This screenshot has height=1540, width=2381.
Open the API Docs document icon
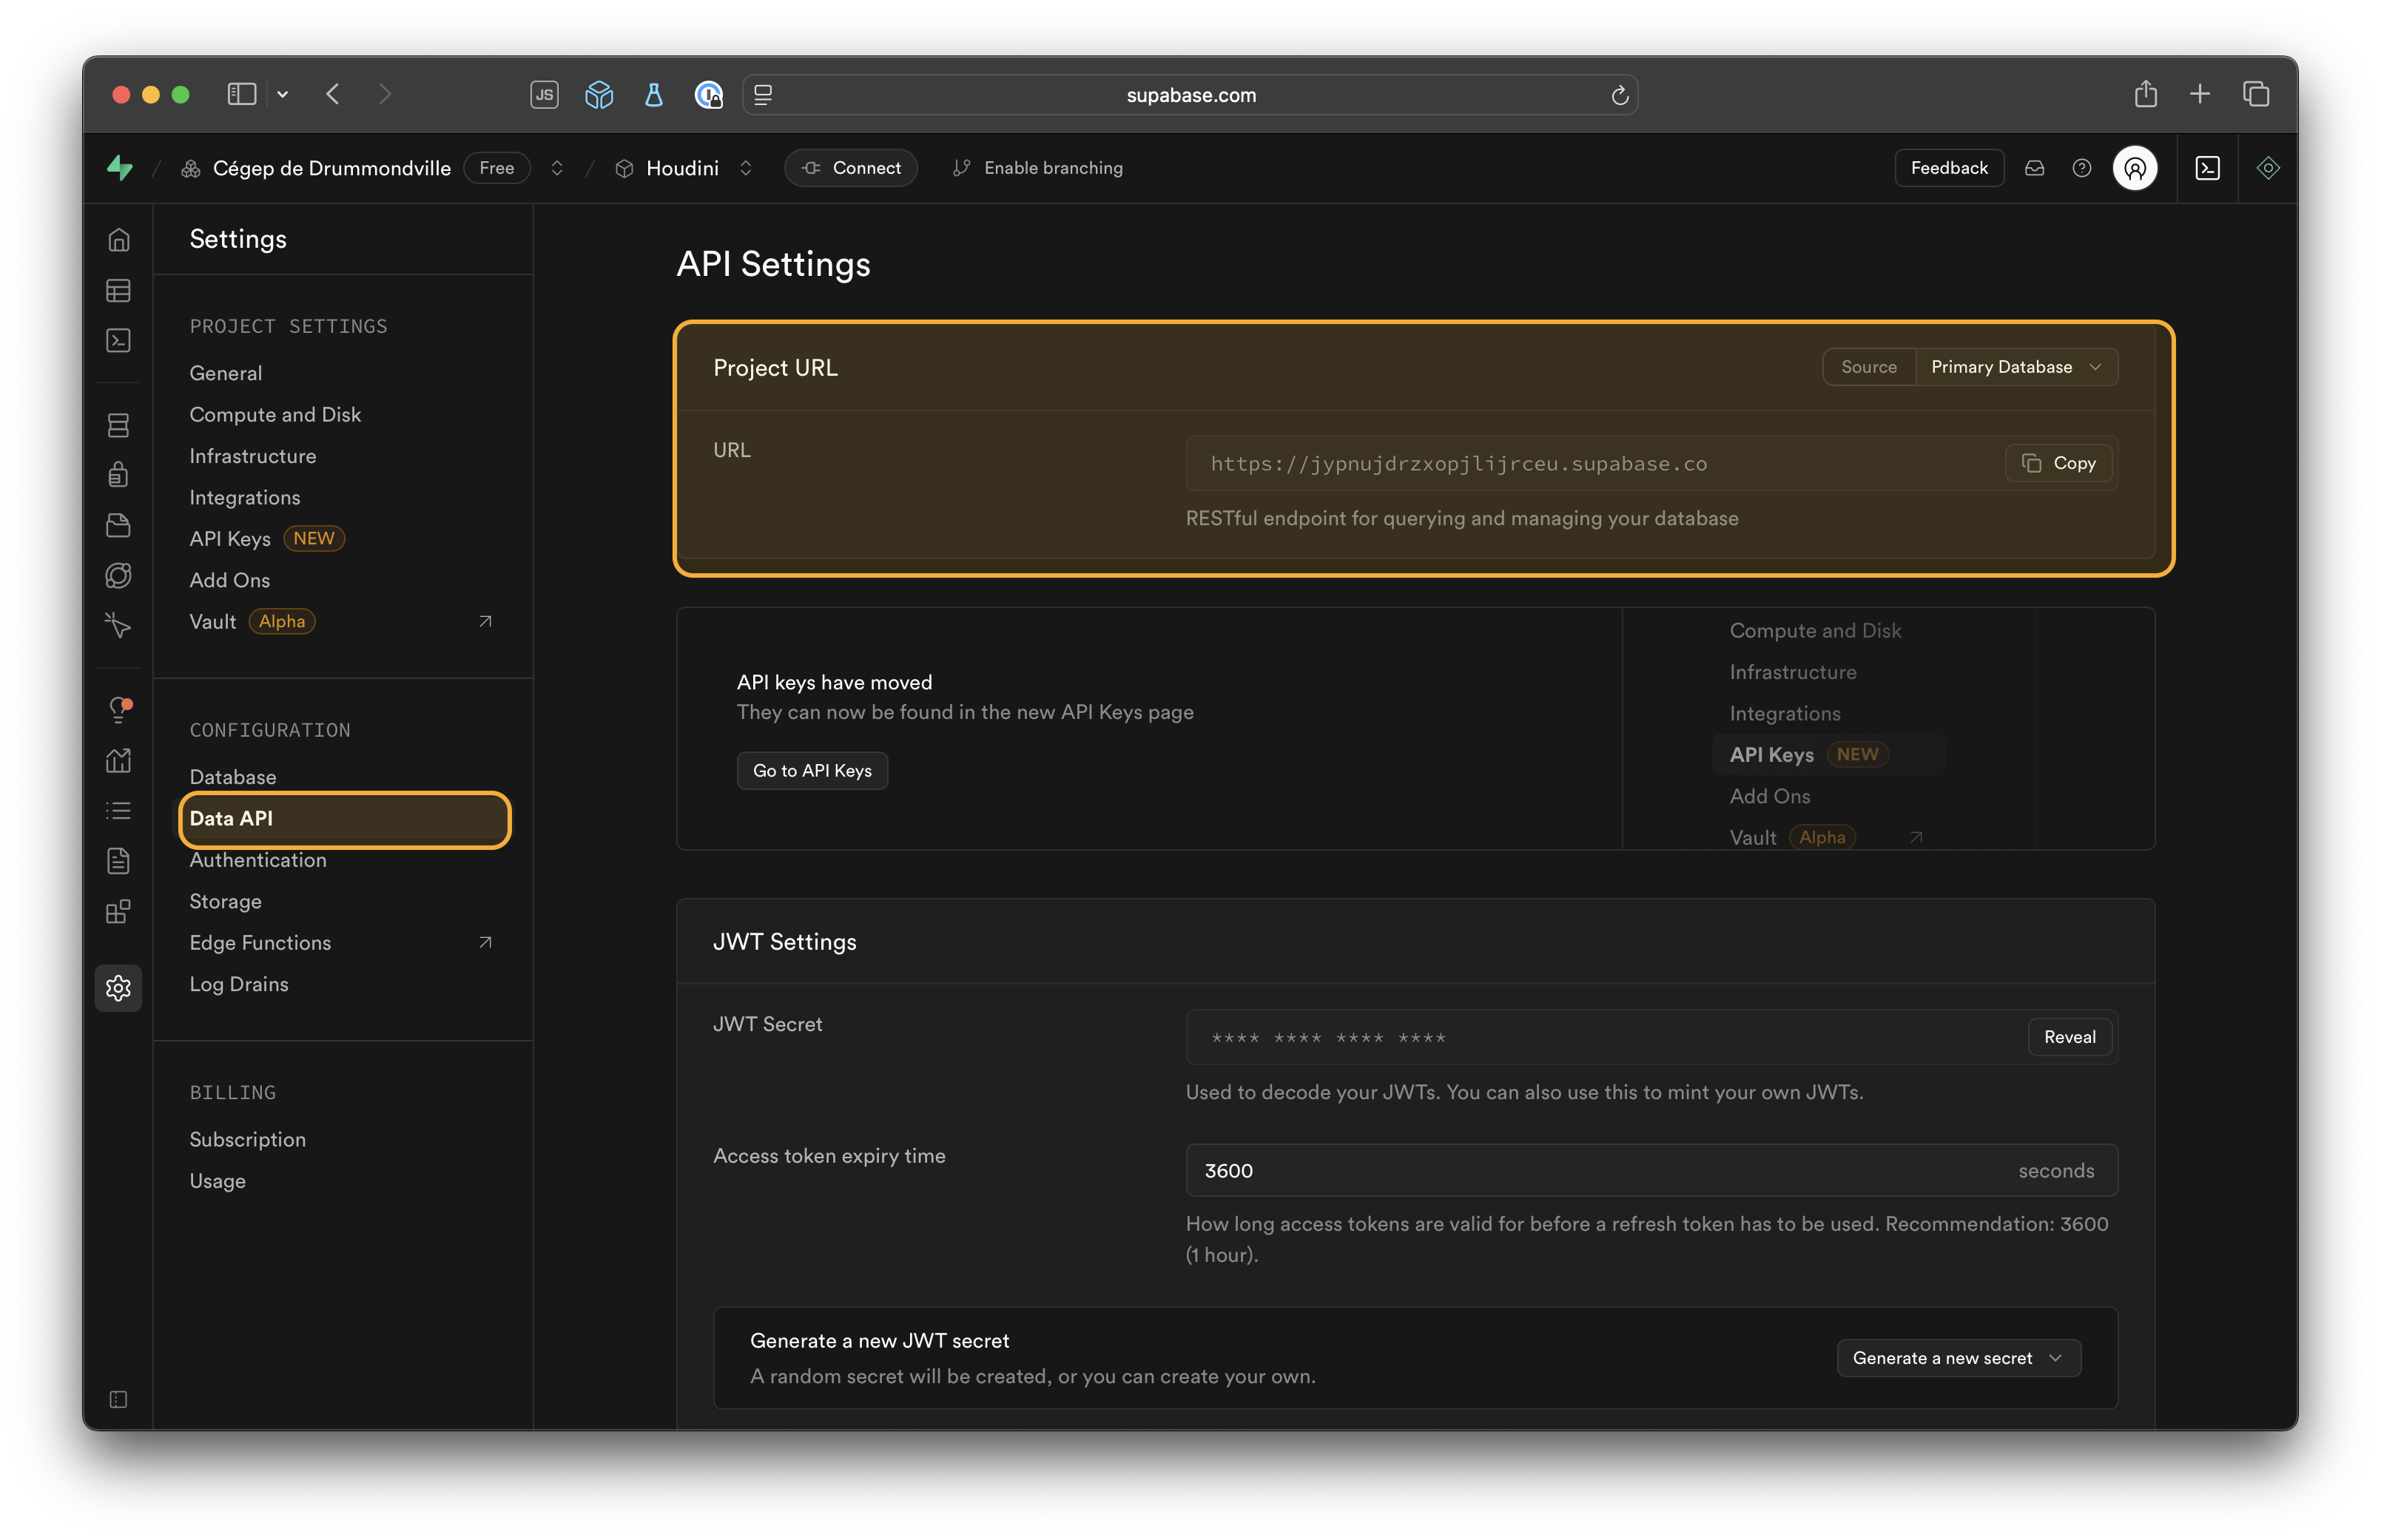point(118,861)
